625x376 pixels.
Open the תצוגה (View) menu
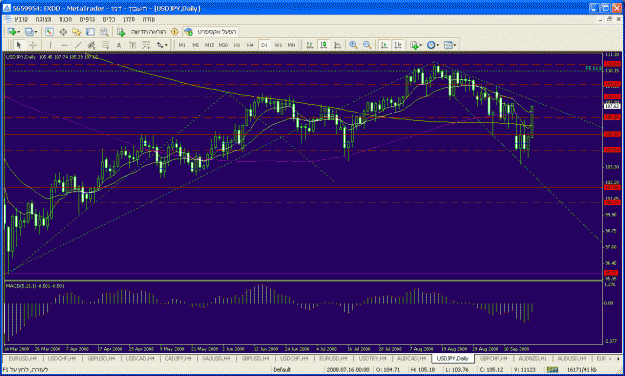point(43,19)
